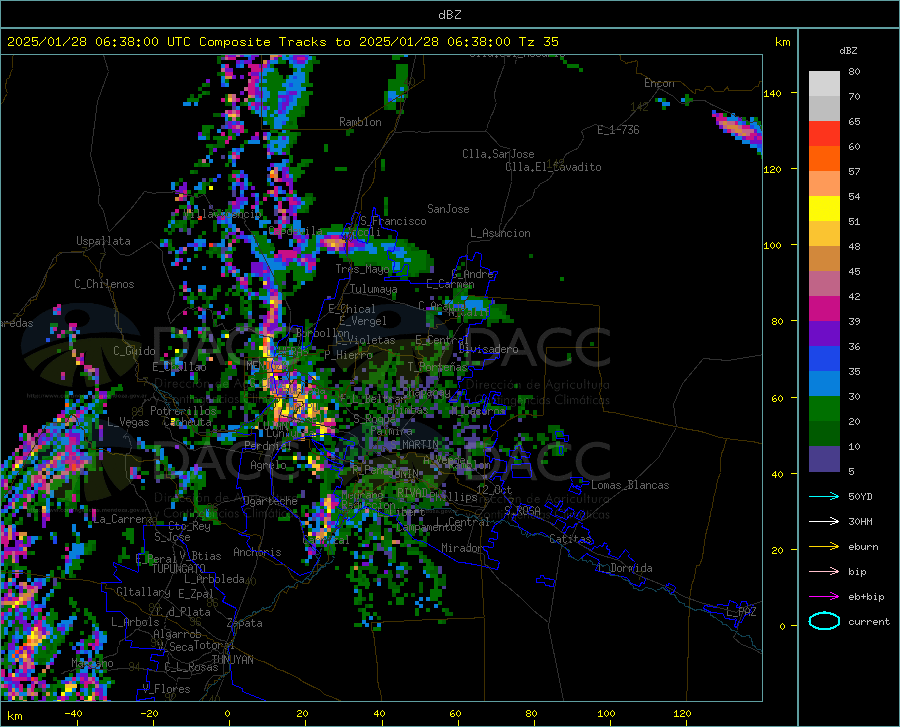Click the 'dBZ' heading above color scale
Image resolution: width=900 pixels, height=727 pixels.
[848, 50]
